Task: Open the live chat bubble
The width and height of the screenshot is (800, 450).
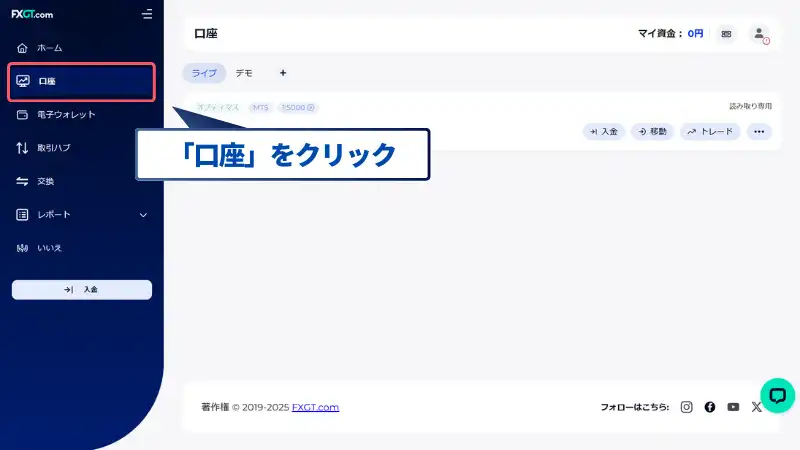Action: click(778, 395)
